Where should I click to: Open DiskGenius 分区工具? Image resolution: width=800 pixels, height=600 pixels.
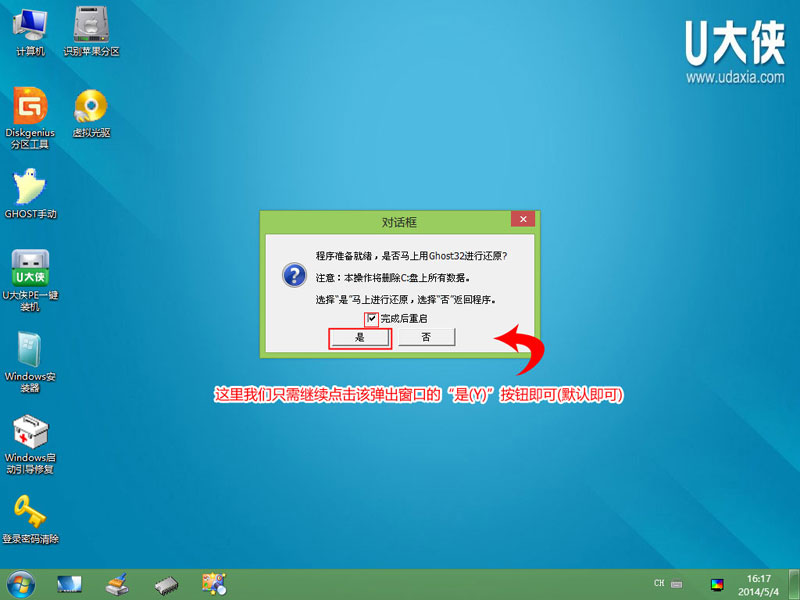[x=28, y=110]
